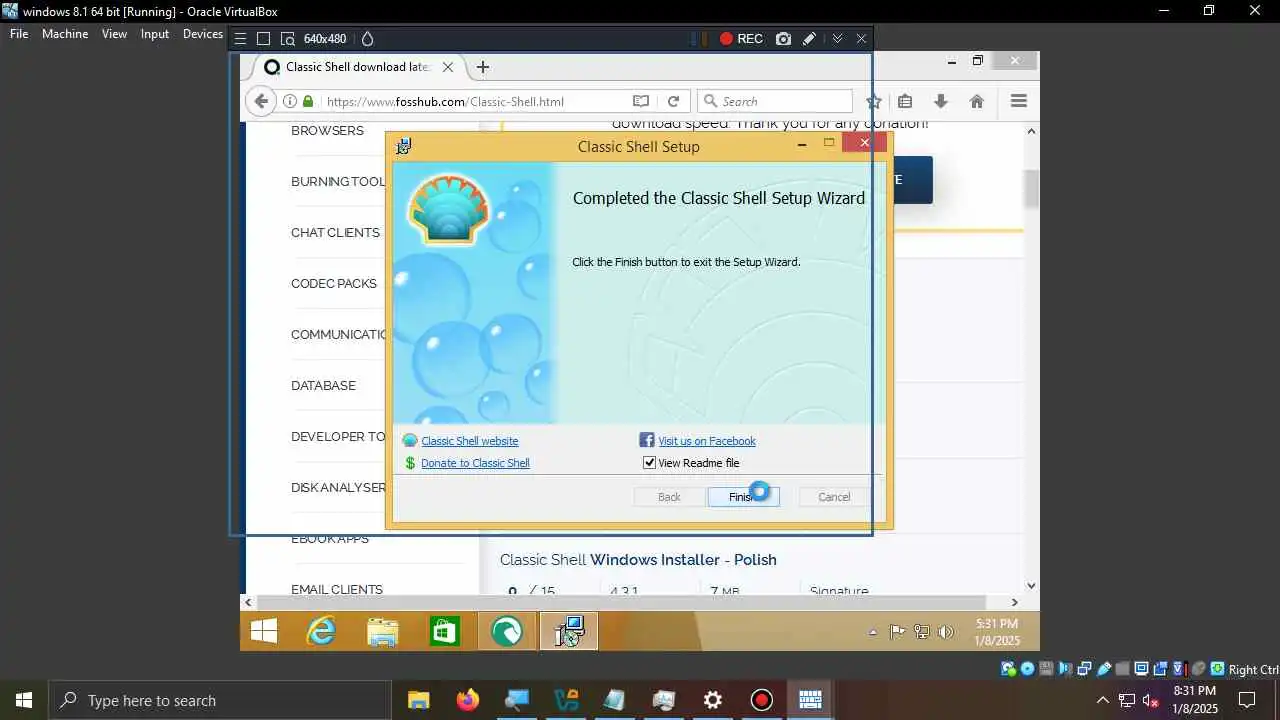Open the host notification center icon
This screenshot has height=720, width=1280.
(1247, 700)
